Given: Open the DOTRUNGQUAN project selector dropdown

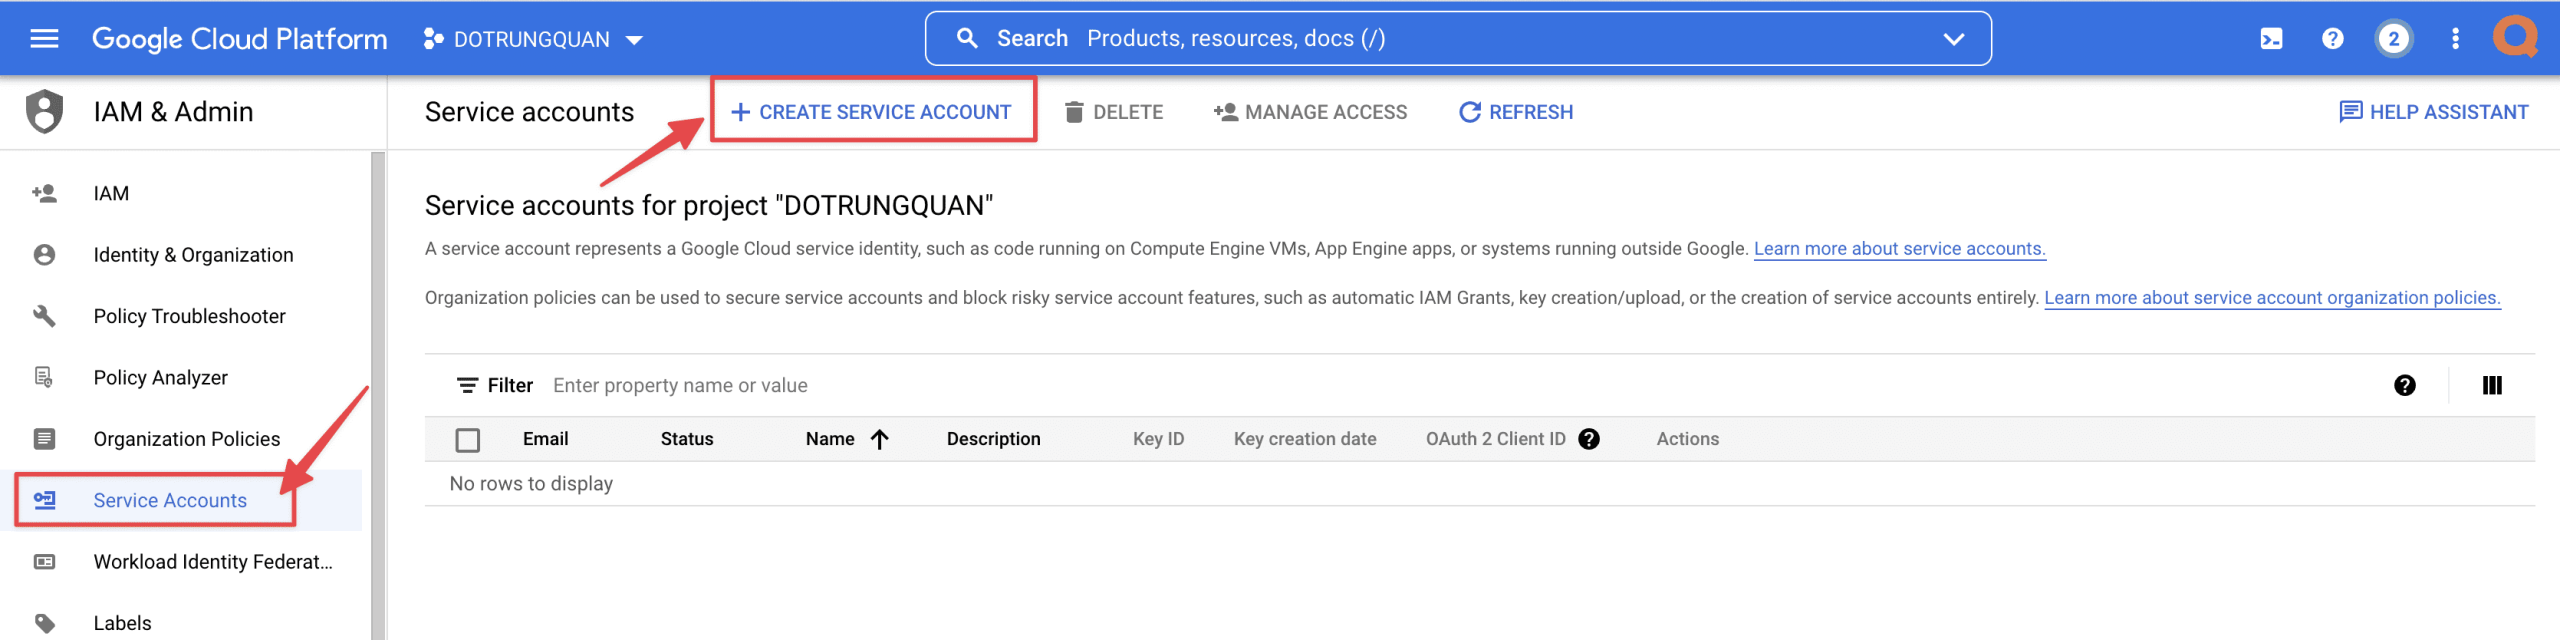Looking at the screenshot, I should click(x=533, y=39).
